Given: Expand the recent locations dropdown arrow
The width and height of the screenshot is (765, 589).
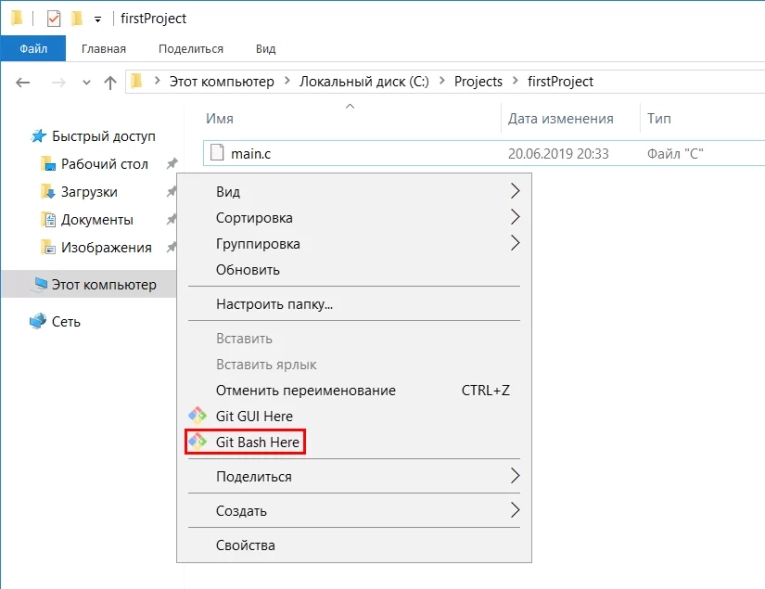Looking at the screenshot, I should [x=86, y=82].
